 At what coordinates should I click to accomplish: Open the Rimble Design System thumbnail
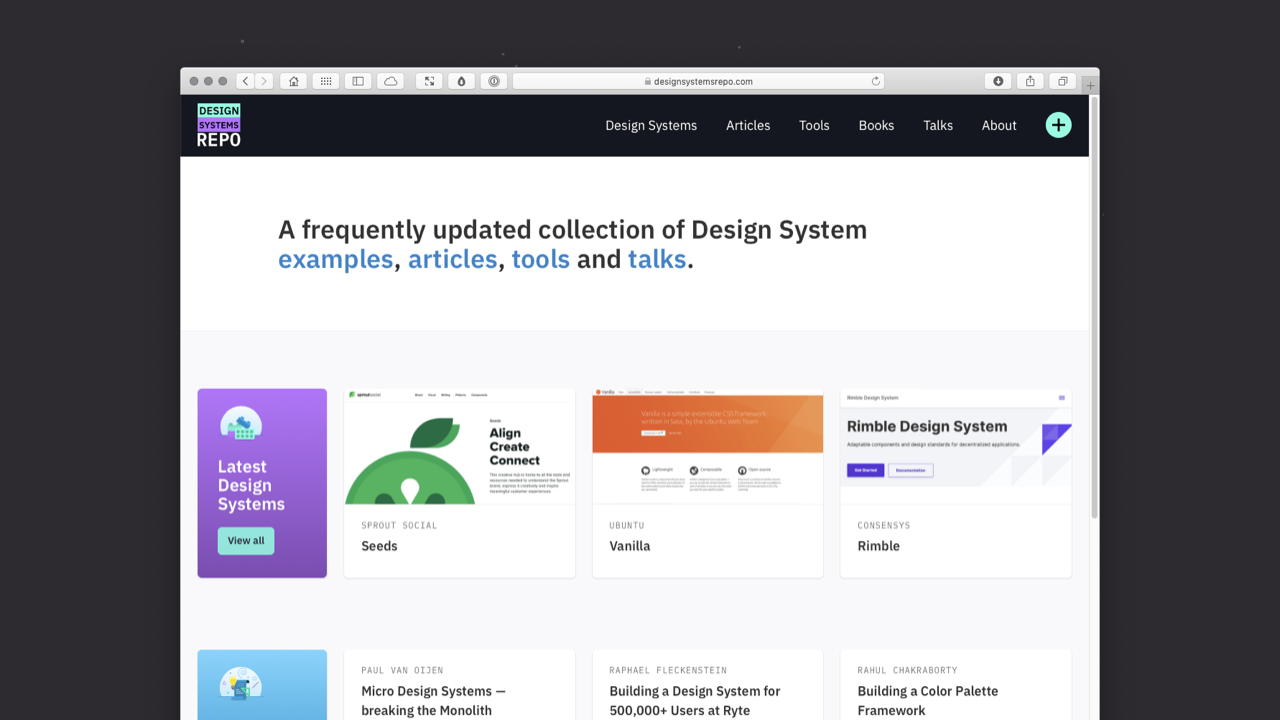(x=956, y=447)
